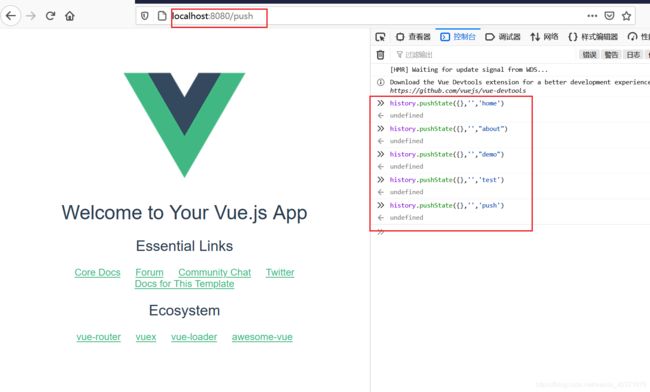Image resolution: width=650 pixels, height=392 pixels.
Task: Open the vue-devtools GitHub link in the console
Action: 458,90
